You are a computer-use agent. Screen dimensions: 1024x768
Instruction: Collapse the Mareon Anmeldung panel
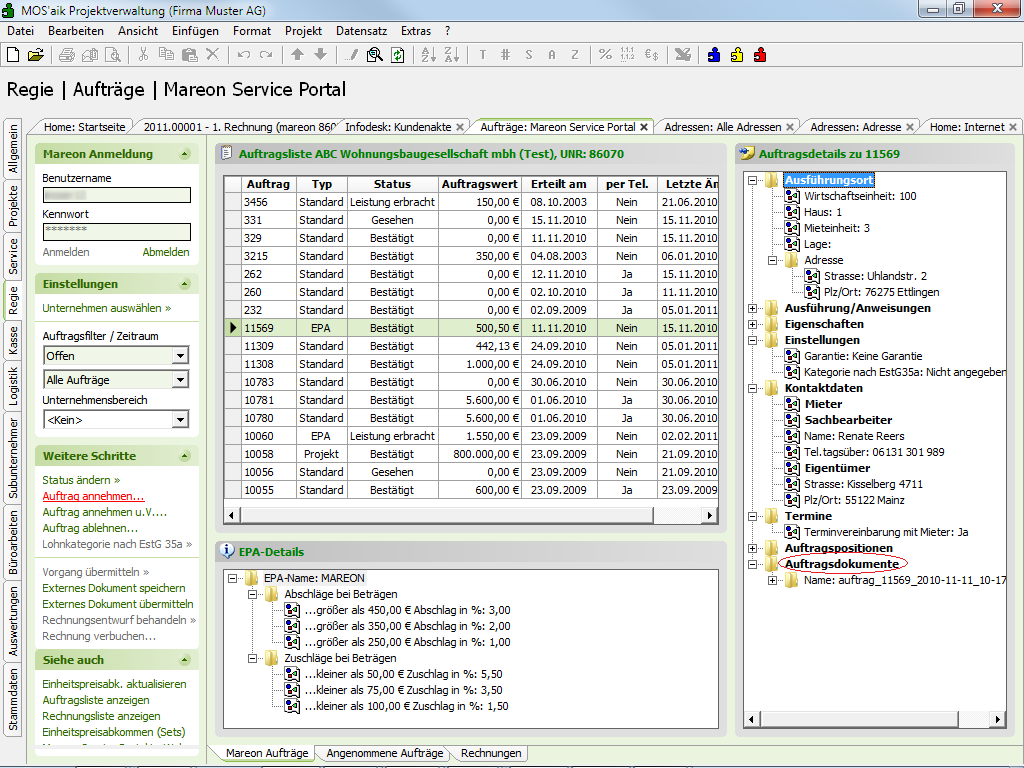point(185,154)
